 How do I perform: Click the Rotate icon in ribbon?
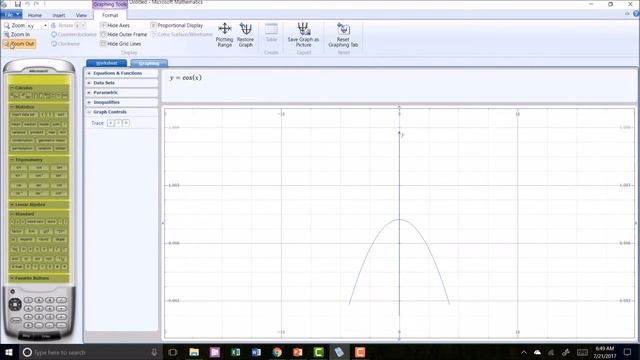53,25
